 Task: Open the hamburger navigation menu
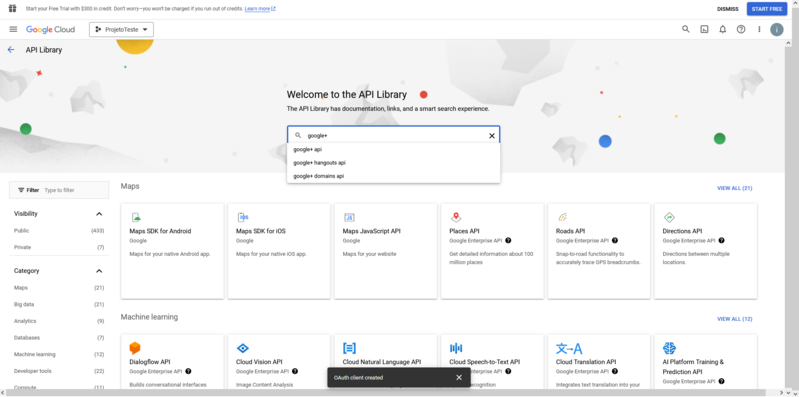click(13, 30)
